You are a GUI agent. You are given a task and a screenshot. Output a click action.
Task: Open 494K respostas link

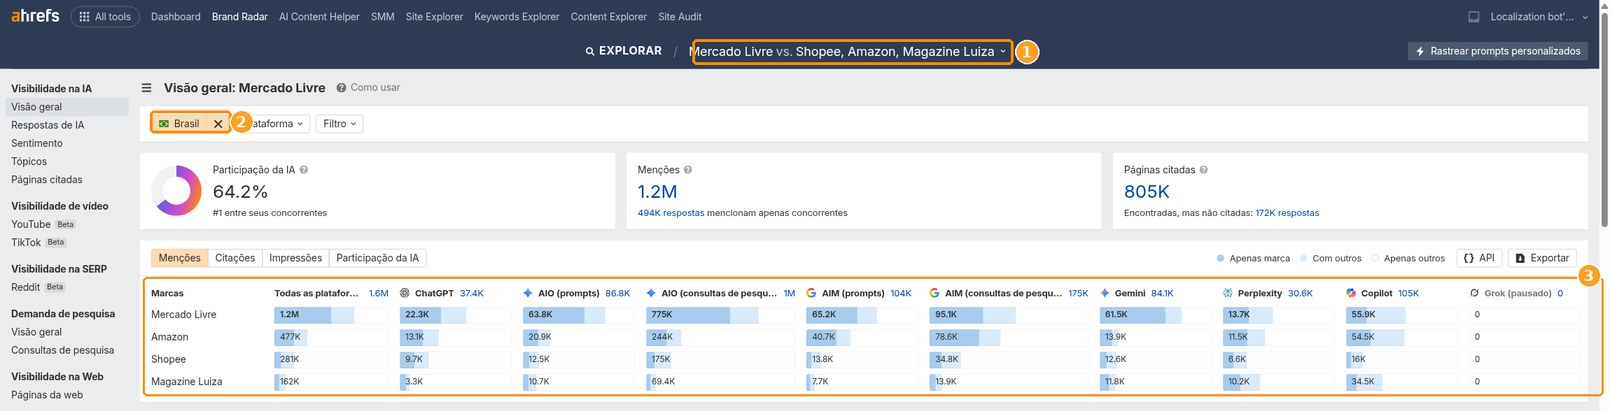pos(671,213)
